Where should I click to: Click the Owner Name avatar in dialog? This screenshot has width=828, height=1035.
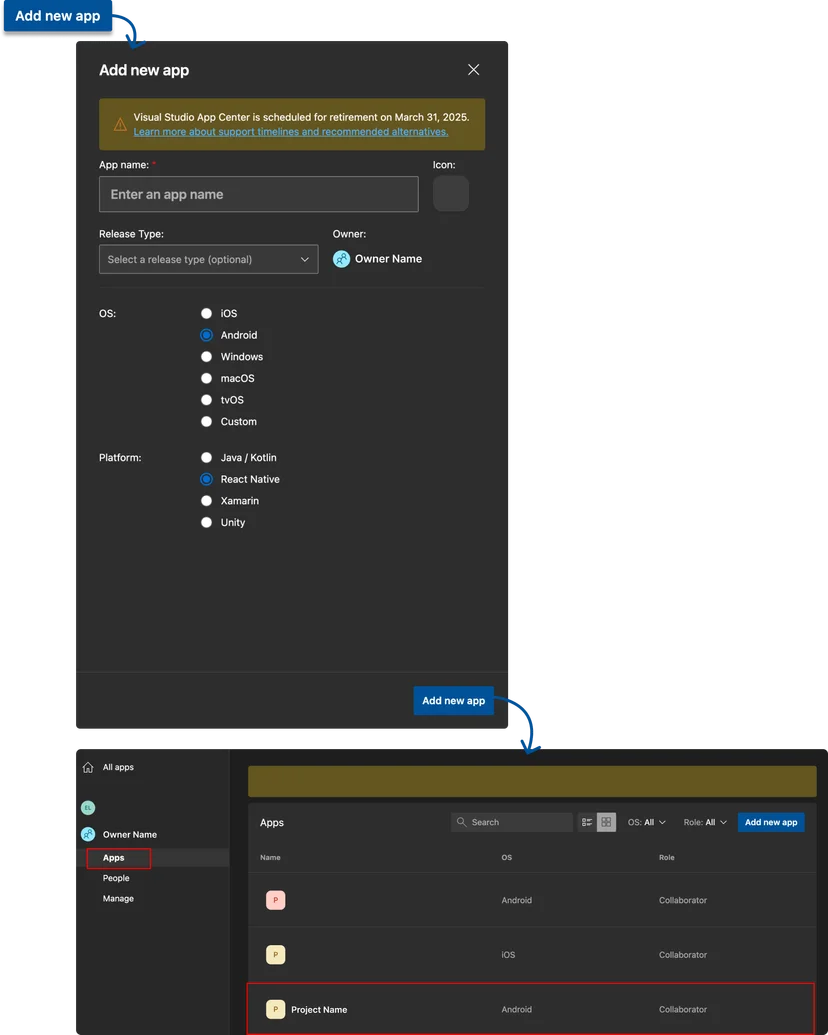pos(341,259)
